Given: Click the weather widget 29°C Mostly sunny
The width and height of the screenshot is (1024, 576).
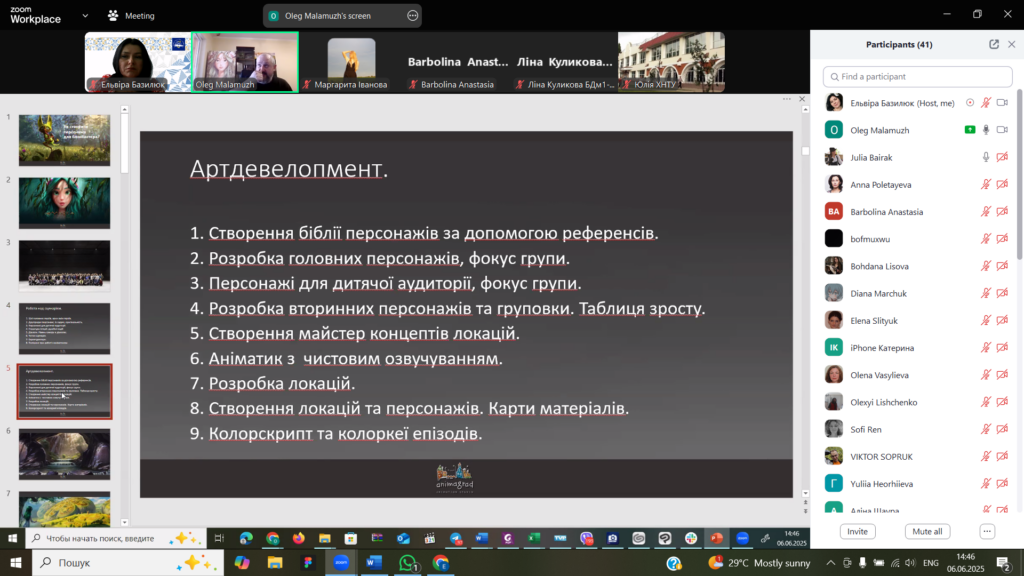Looking at the screenshot, I should (x=759, y=562).
